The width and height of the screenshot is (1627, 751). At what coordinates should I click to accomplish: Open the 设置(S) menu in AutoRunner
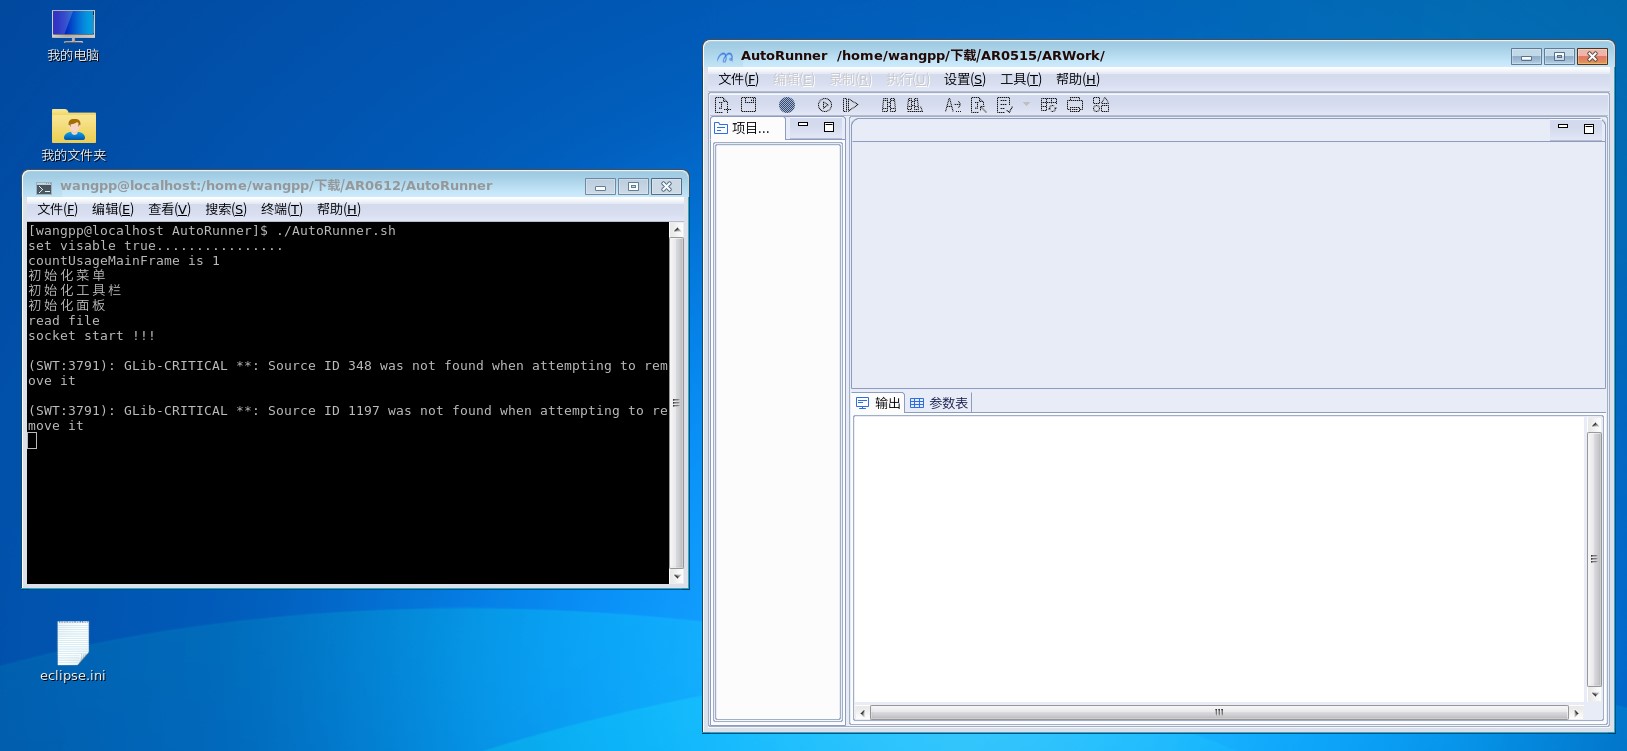coord(964,80)
